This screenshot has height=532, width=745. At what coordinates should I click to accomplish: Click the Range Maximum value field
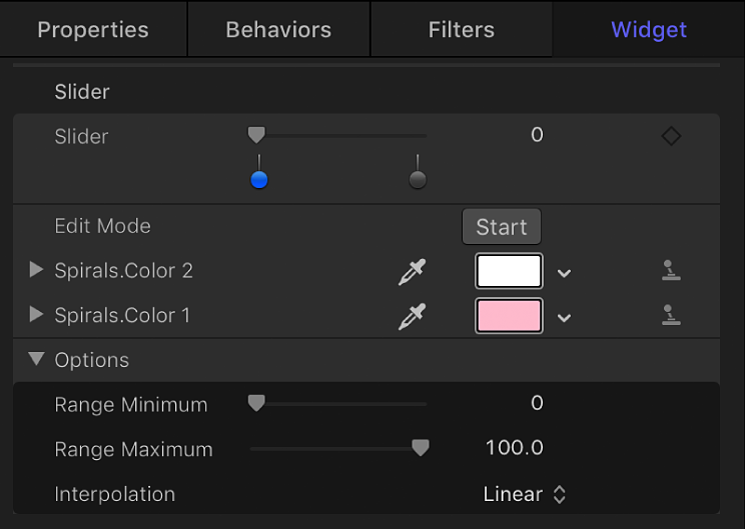click(514, 449)
